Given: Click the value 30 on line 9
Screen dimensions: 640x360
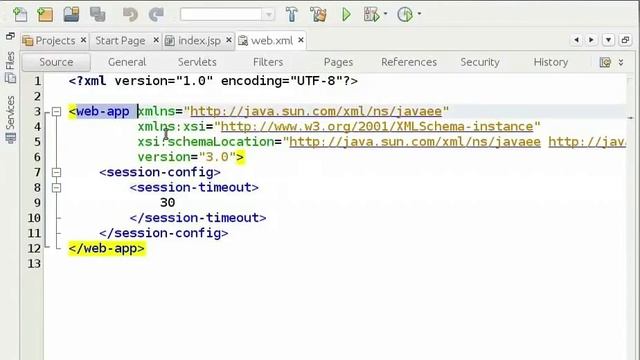Looking at the screenshot, I should coord(167,203).
